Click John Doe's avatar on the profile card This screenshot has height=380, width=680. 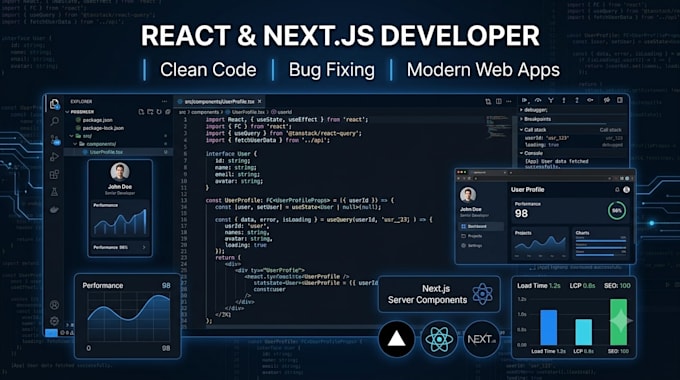pyautogui.click(x=120, y=172)
